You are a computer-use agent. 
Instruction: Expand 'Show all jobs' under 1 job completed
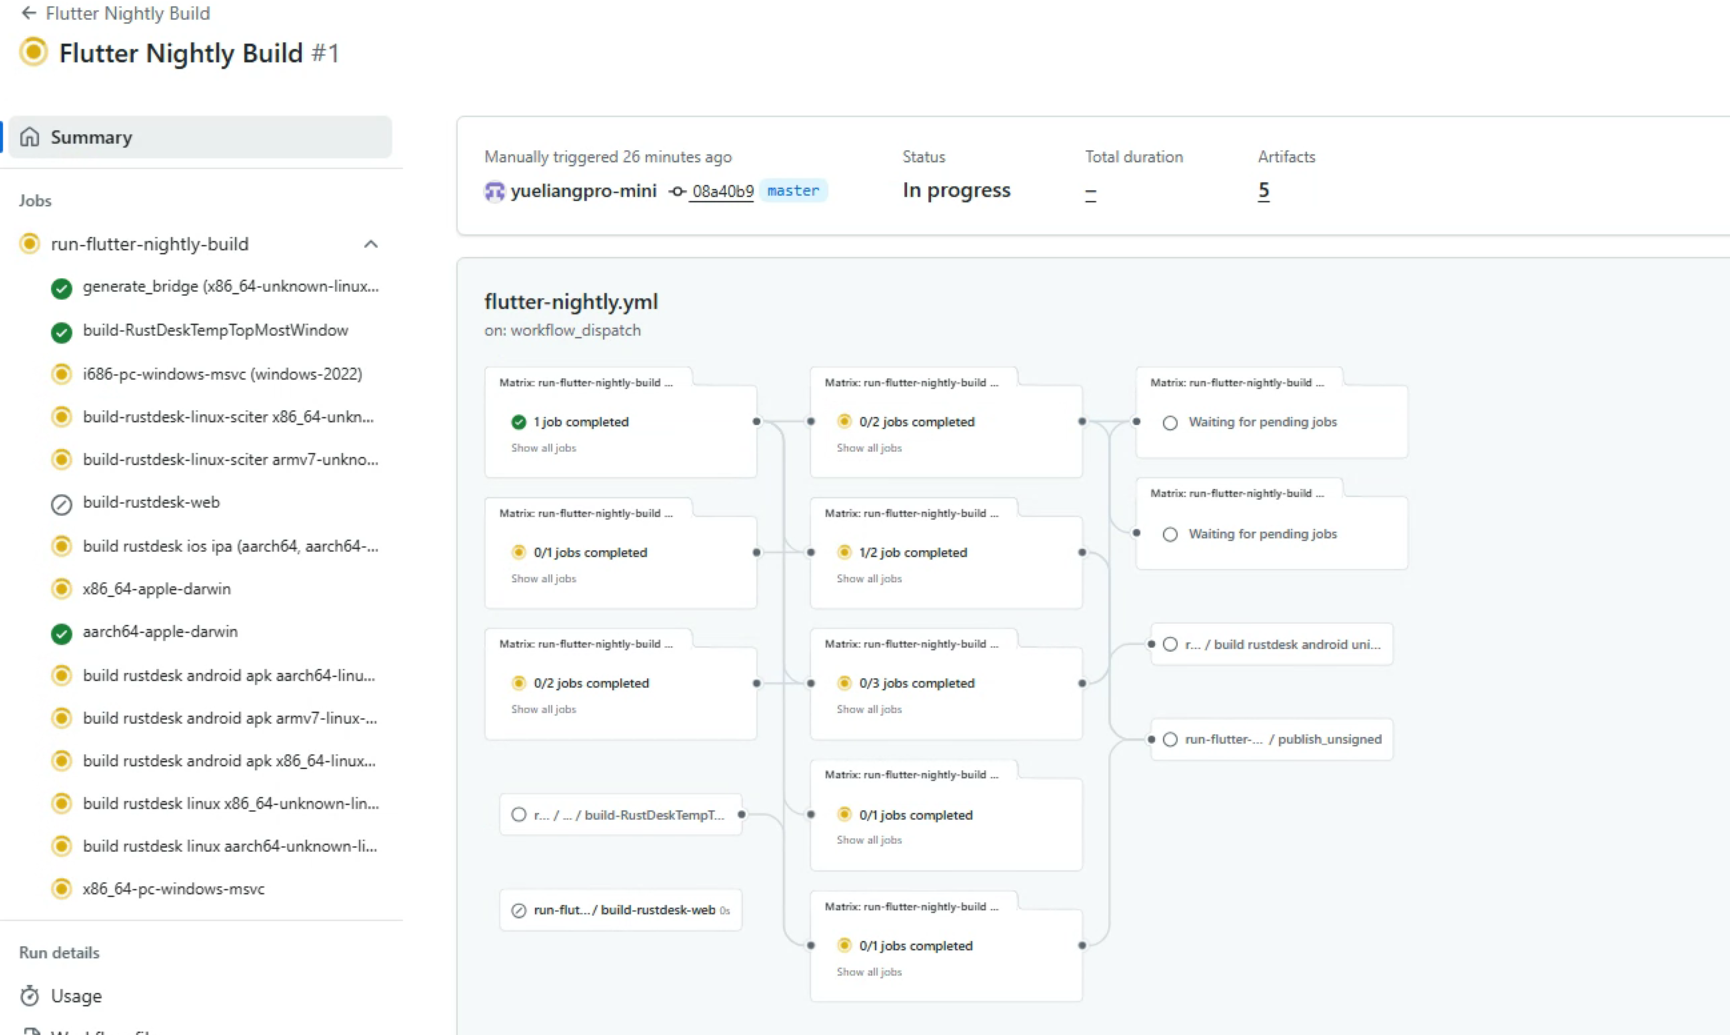point(543,448)
